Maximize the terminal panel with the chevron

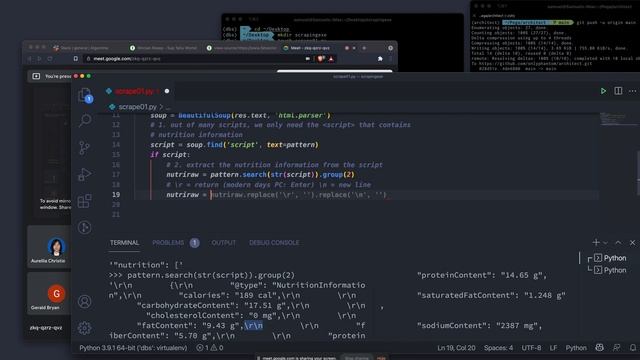(618, 242)
